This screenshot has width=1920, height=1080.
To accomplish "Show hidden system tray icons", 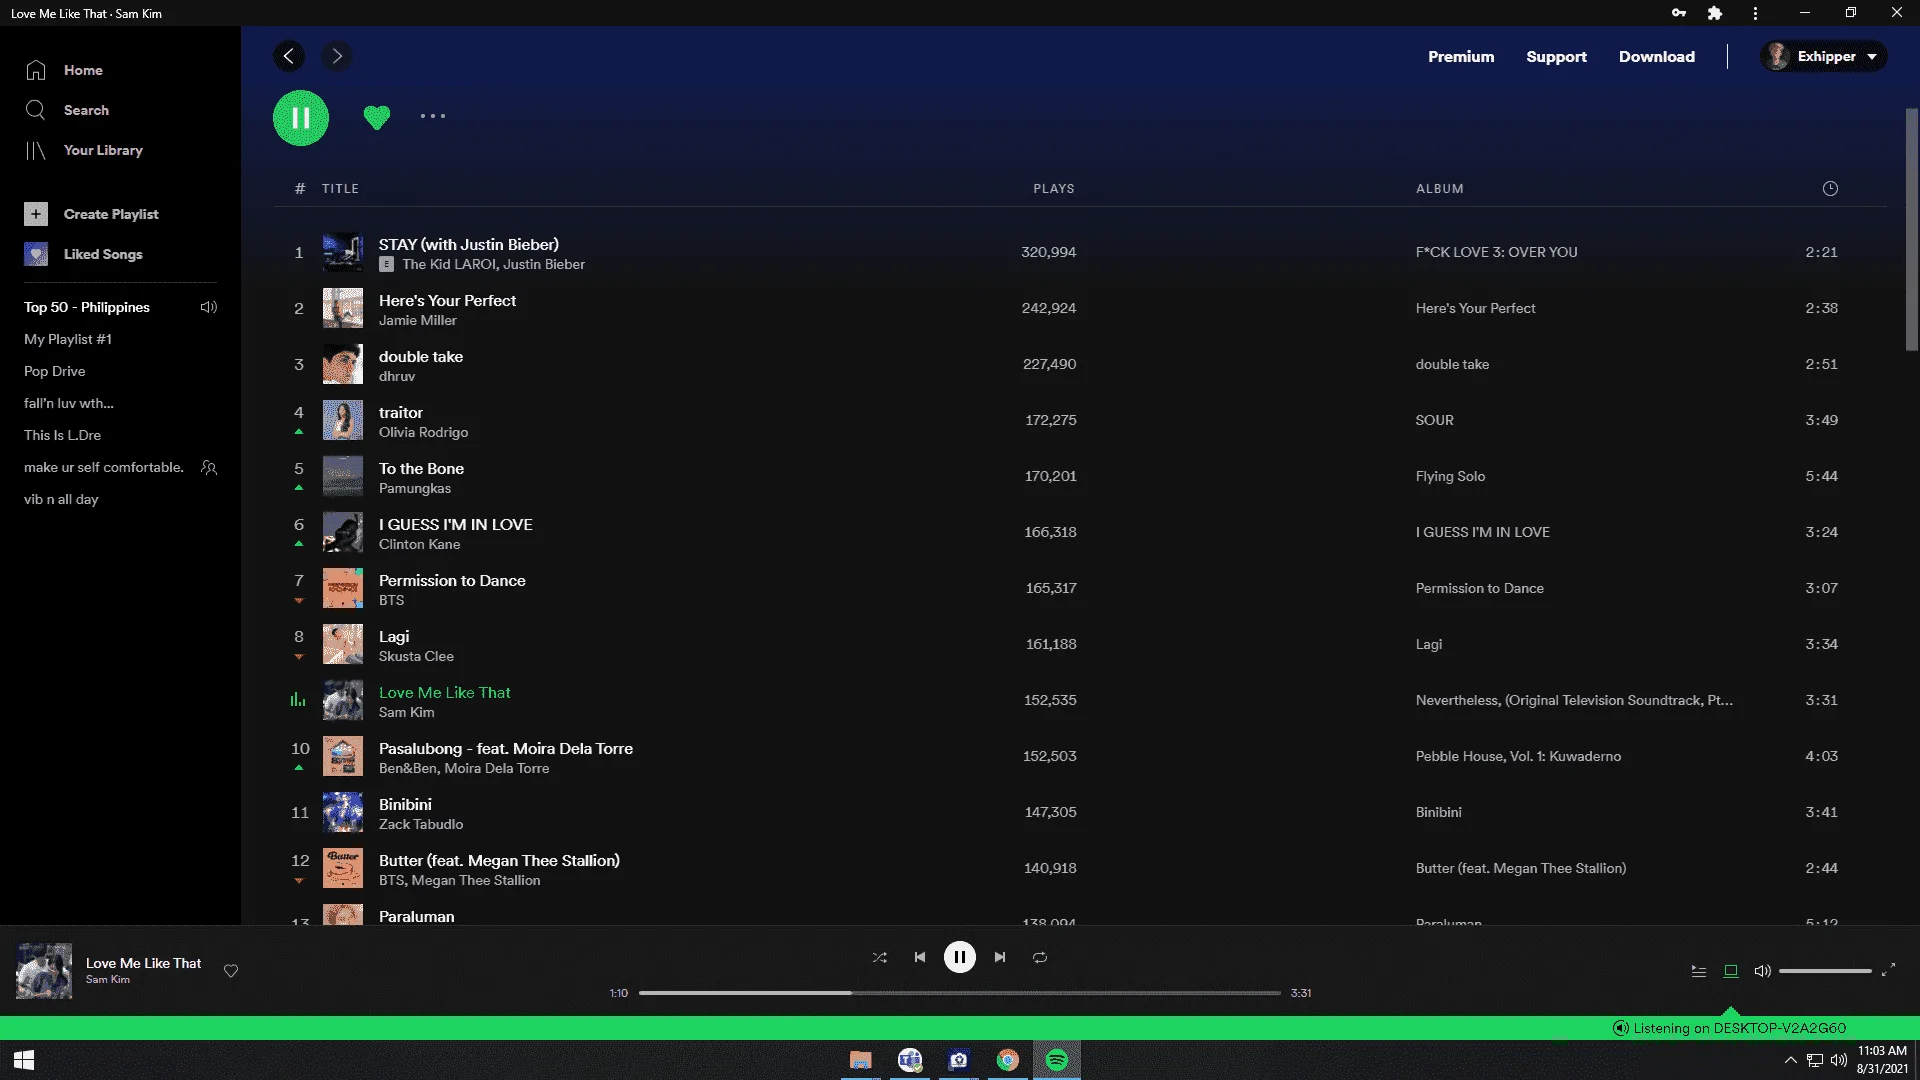I will (x=1790, y=1060).
